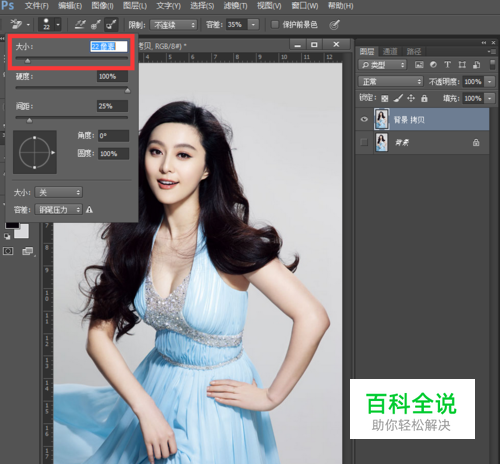Open the 视图(V) menu
The image size is (500, 464).
269,6
